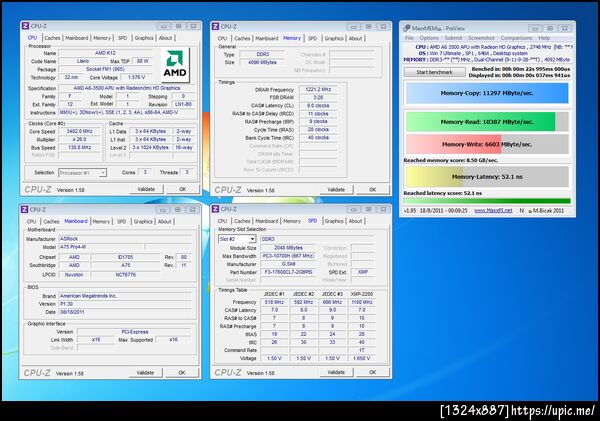
Task: Click the Memory-Write result bar
Action: point(487,144)
